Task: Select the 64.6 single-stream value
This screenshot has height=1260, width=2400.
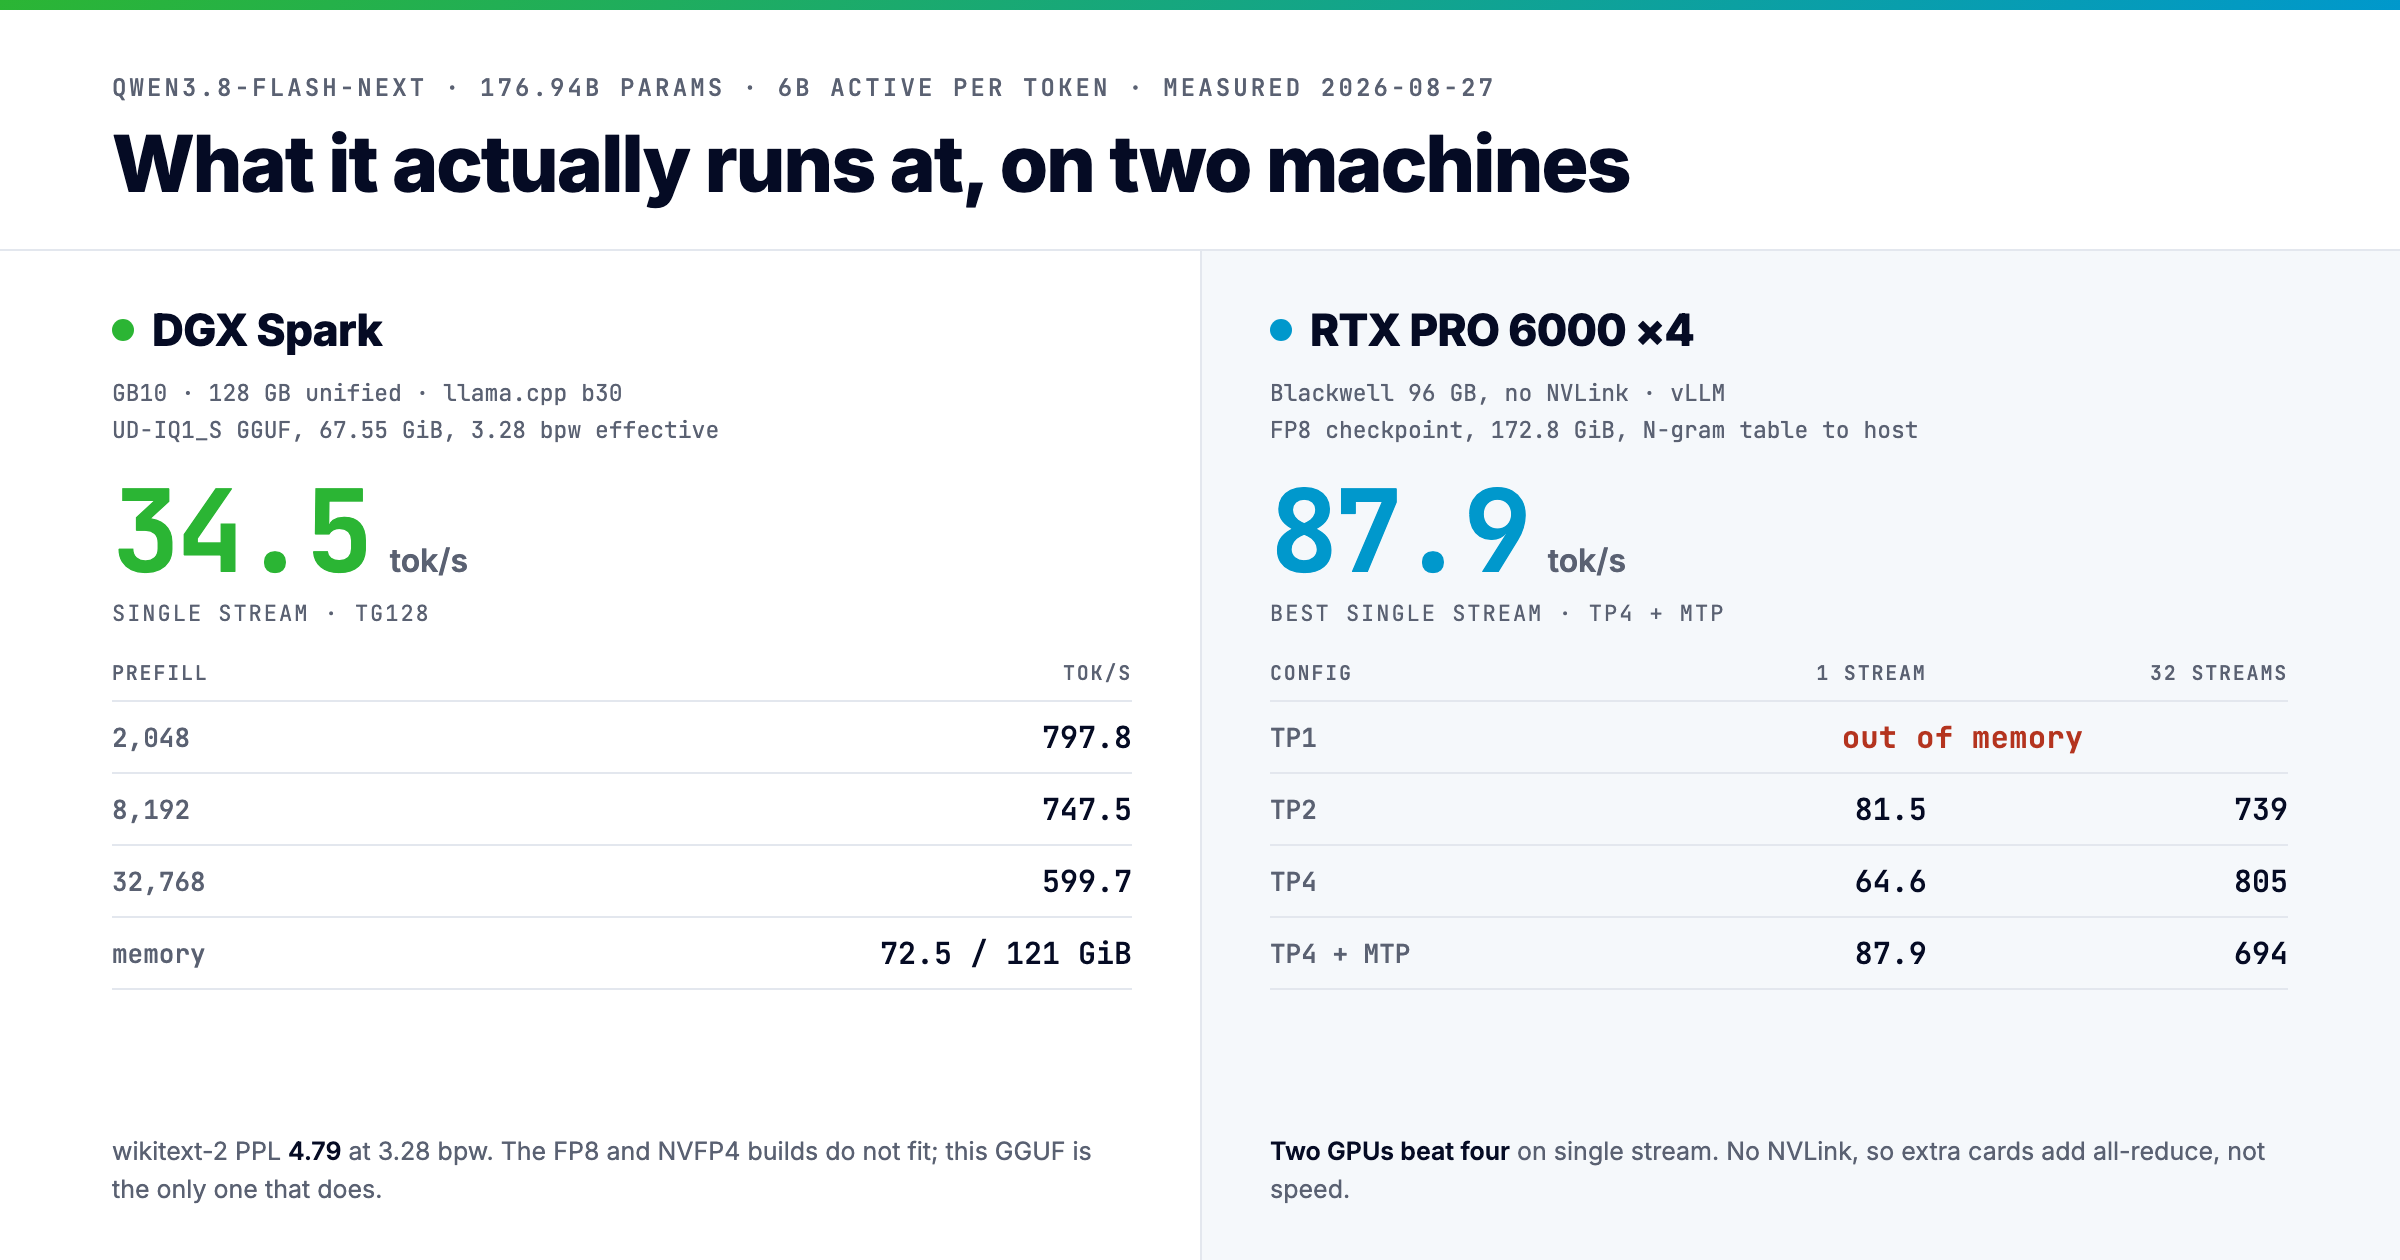Action: pos(1890,882)
